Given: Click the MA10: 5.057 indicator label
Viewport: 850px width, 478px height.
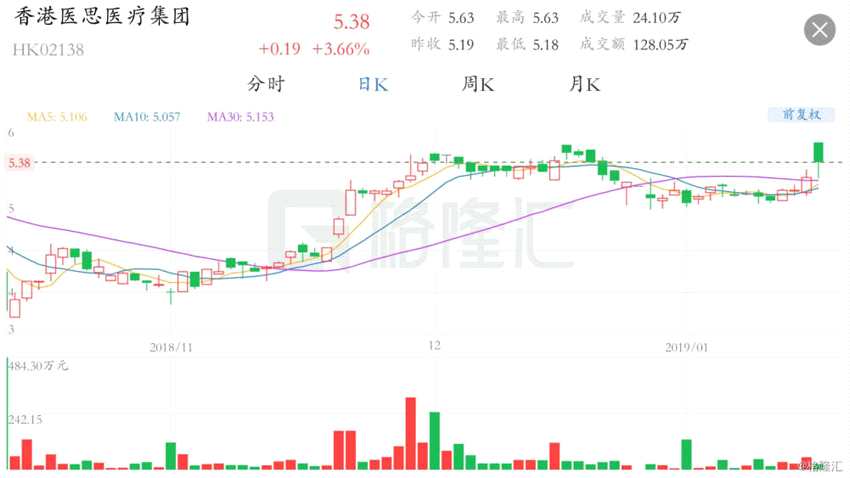Looking at the screenshot, I should coord(147,117).
